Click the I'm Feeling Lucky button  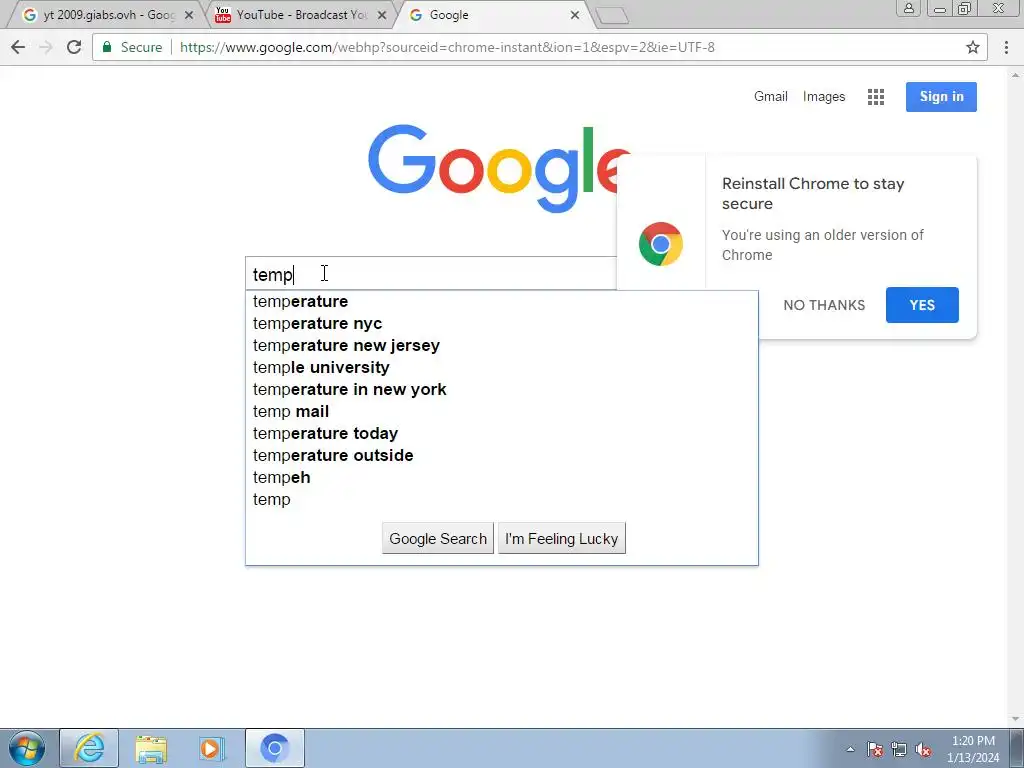pyautogui.click(x=562, y=539)
